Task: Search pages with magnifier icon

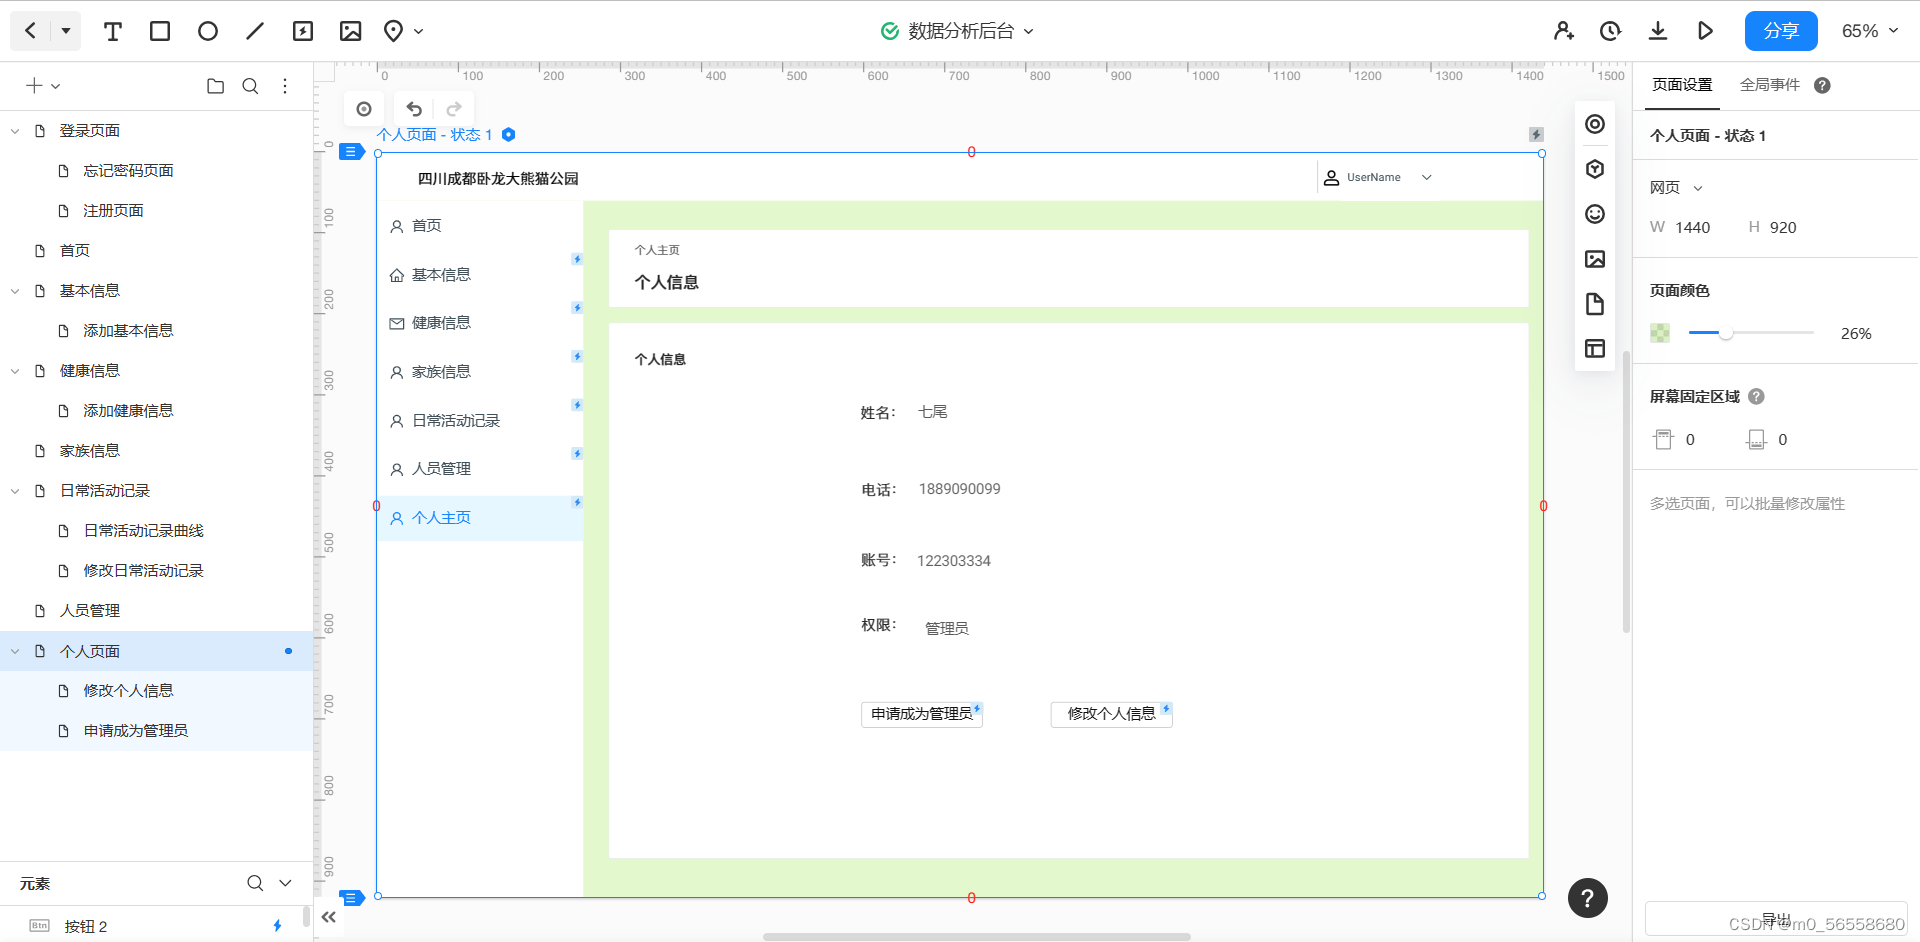Action: 251,86
